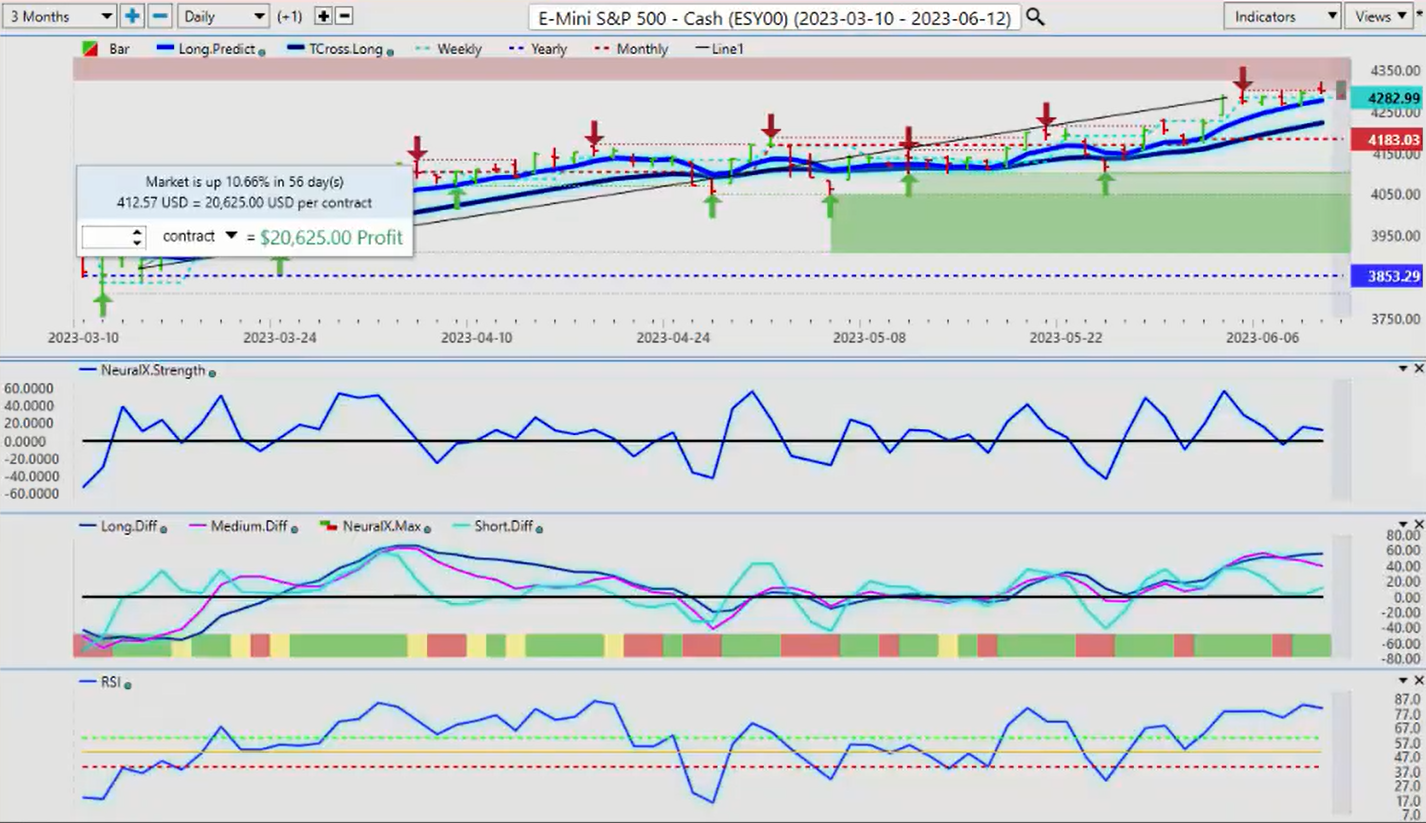The width and height of the screenshot is (1426, 823).
Task: Click the NeuralX.Strength legend label
Action: point(153,370)
